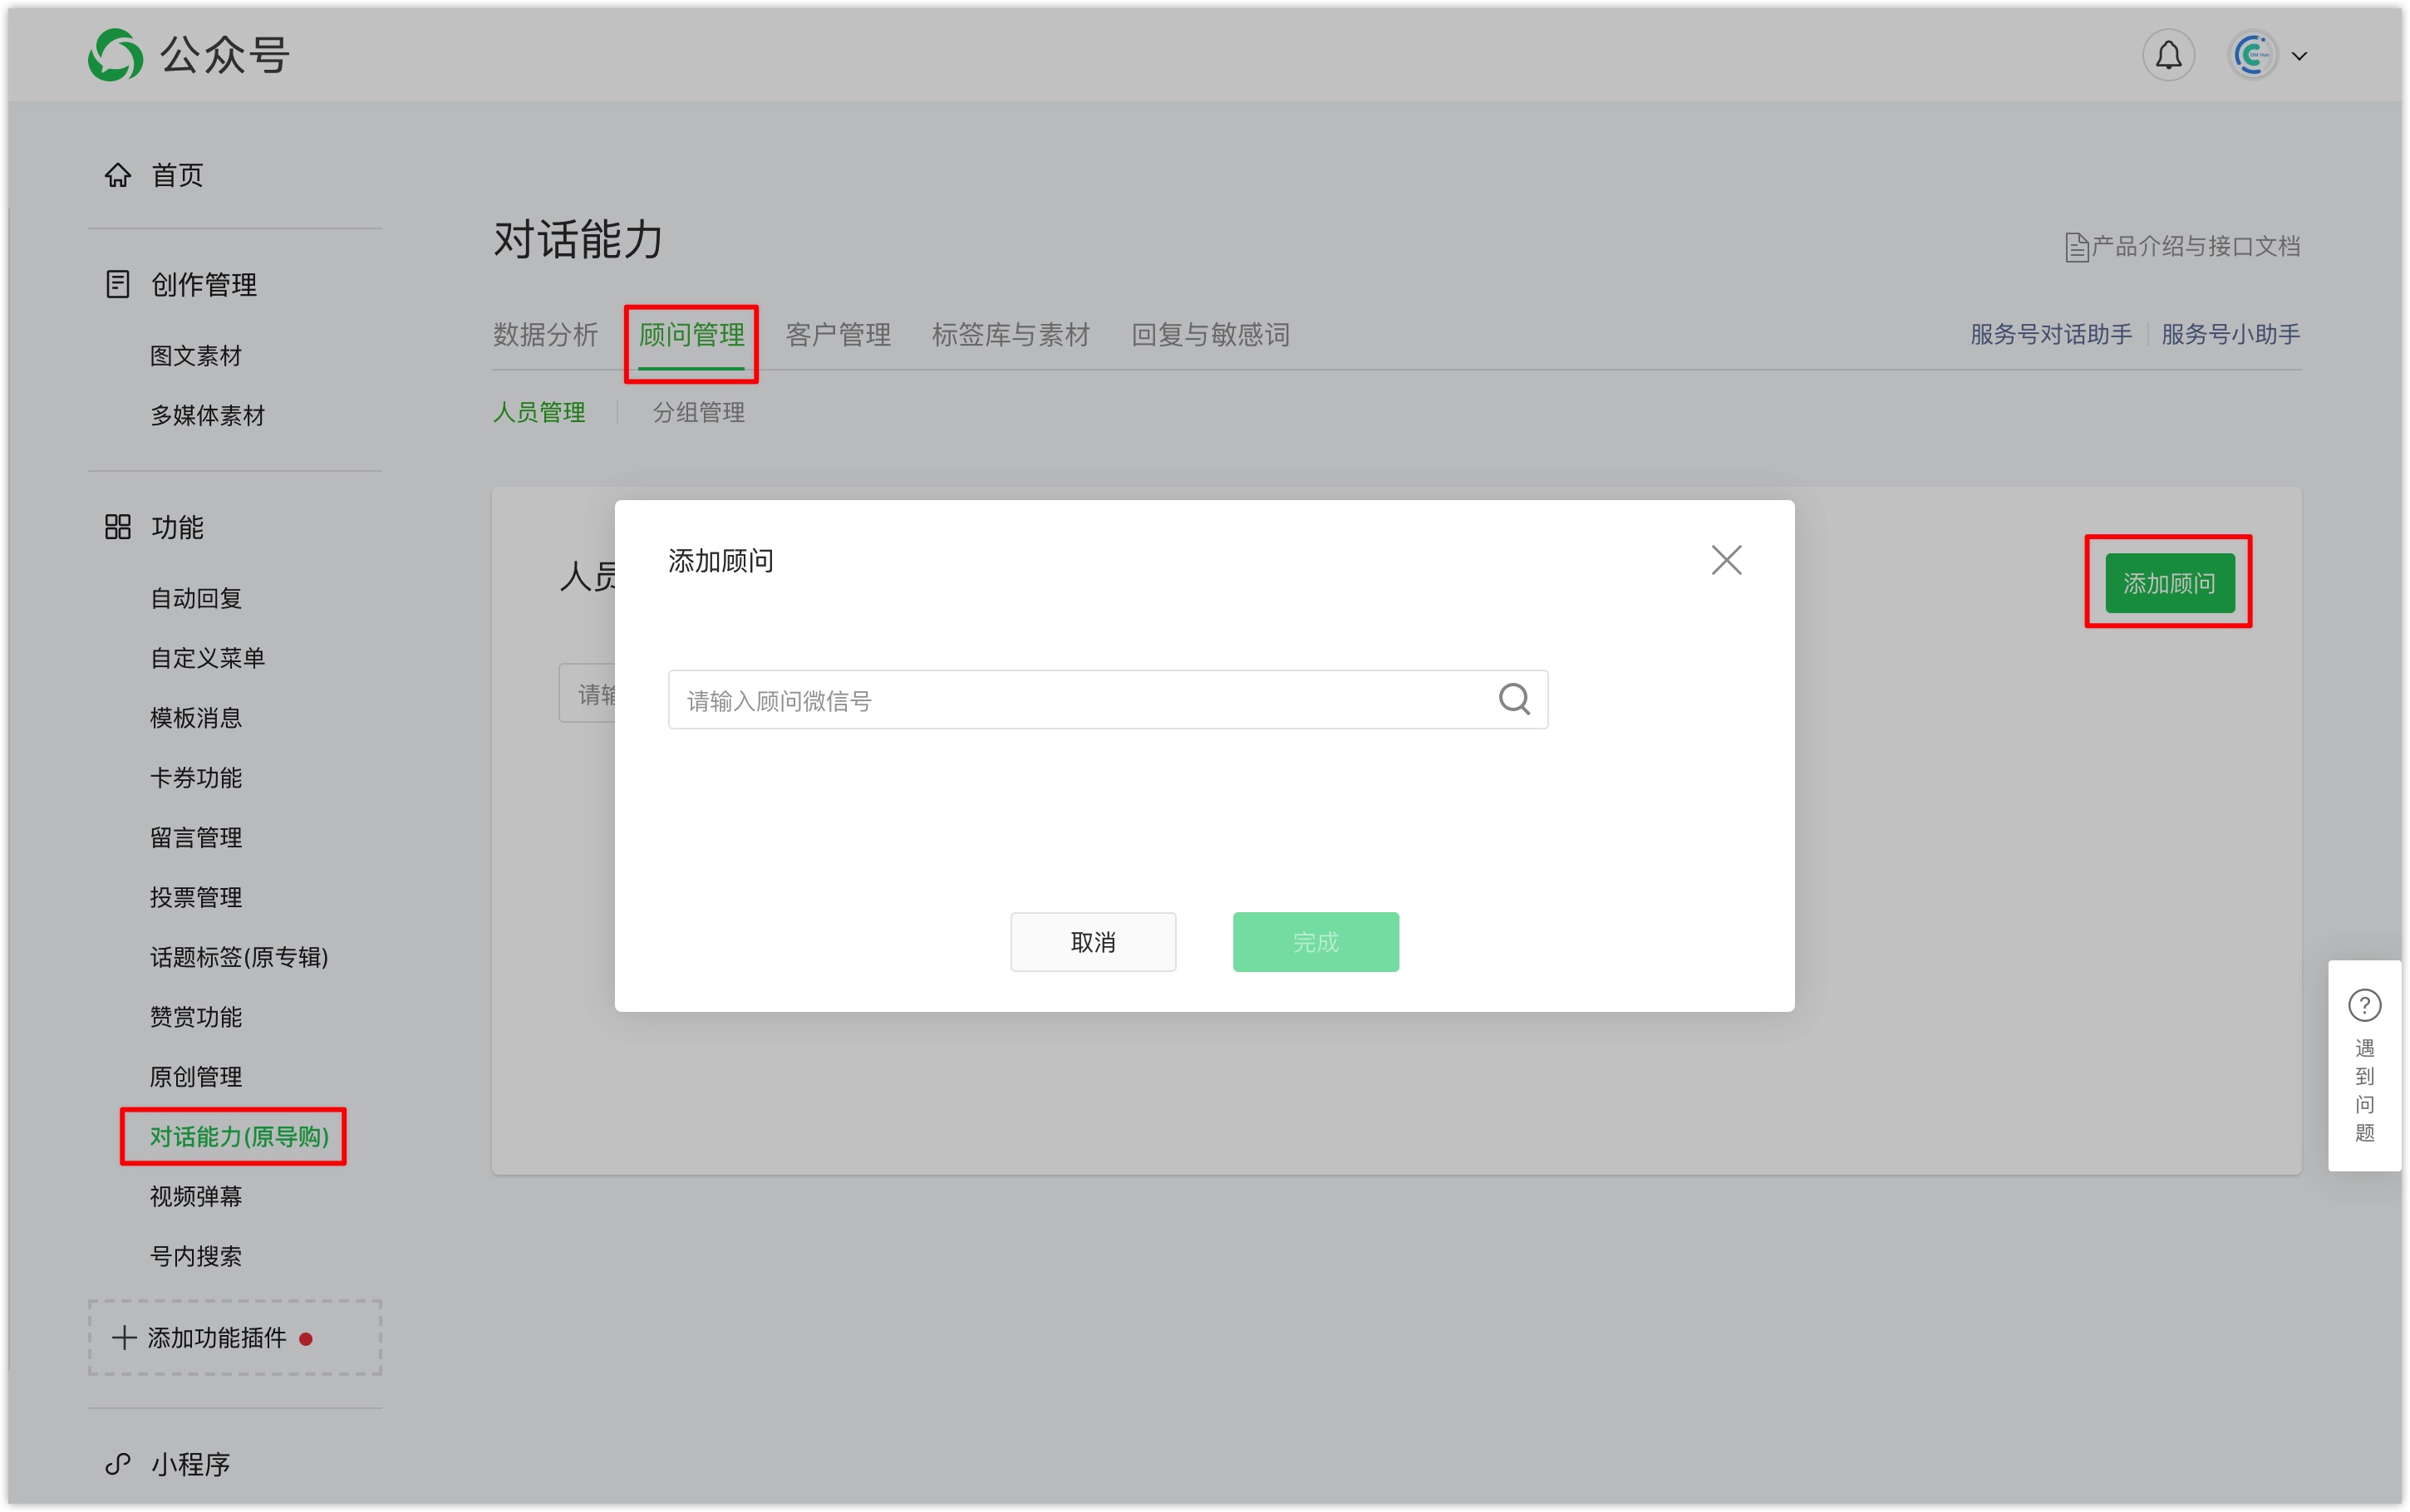The width and height of the screenshot is (2410, 1512).
Task: Open 服务号对话助手 link
Action: click(x=2051, y=334)
